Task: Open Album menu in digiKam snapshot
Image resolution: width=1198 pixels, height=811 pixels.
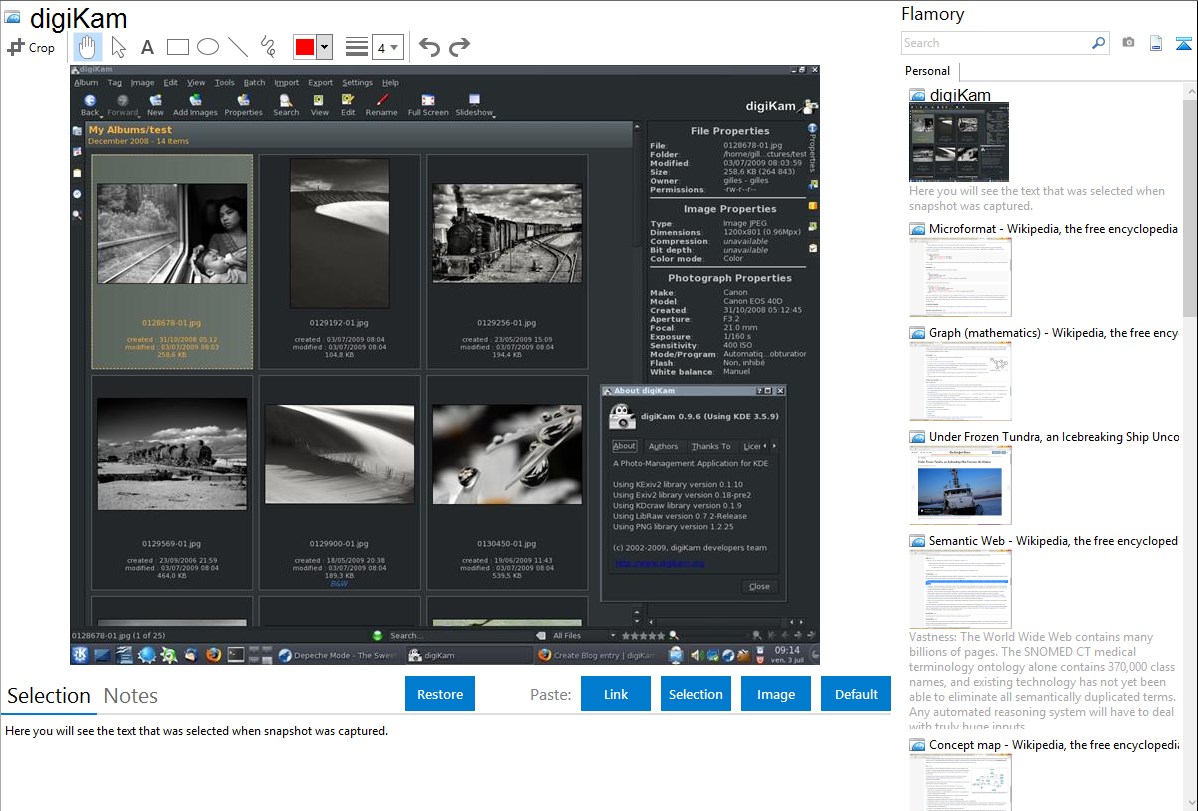Action: tap(86, 83)
